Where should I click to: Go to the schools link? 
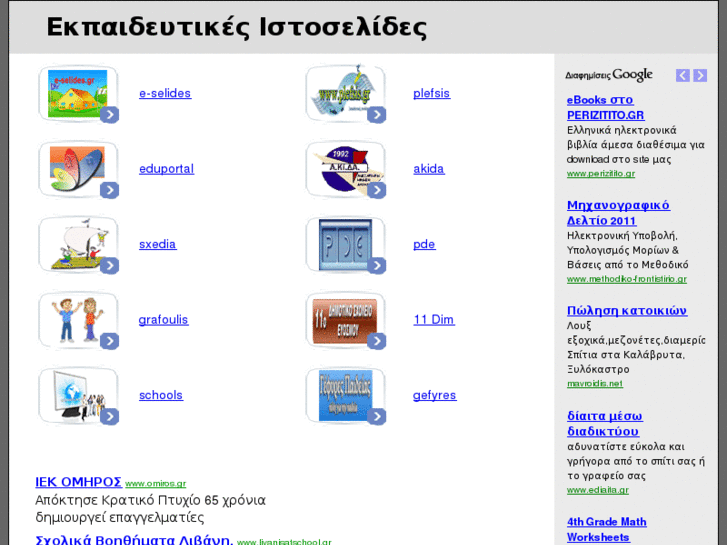pyautogui.click(x=161, y=395)
